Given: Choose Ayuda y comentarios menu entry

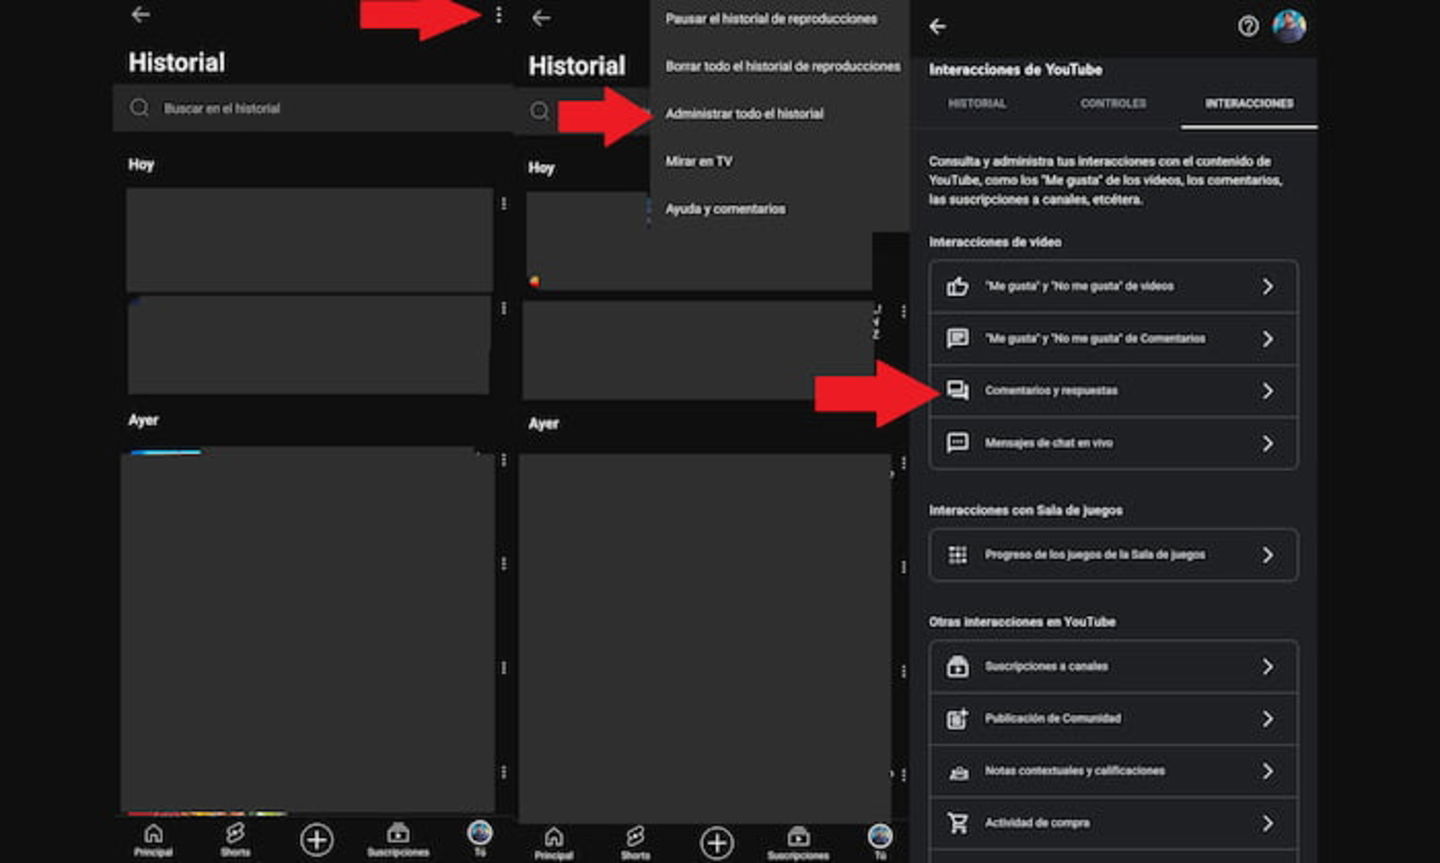Looking at the screenshot, I should [x=725, y=209].
